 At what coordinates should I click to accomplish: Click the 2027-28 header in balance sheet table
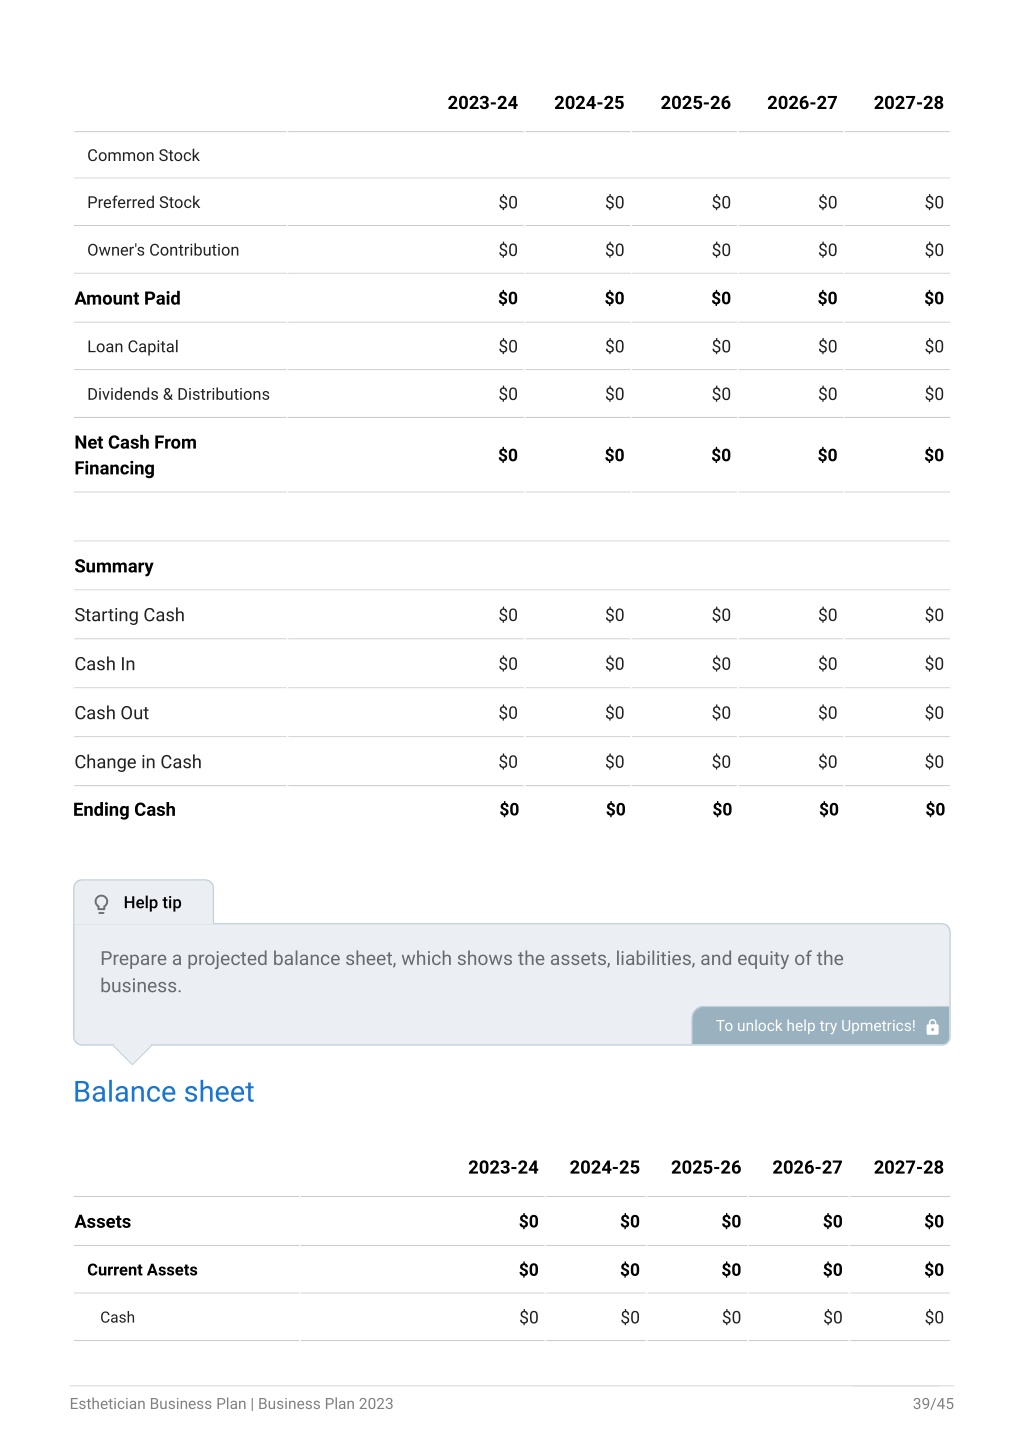click(x=908, y=1167)
